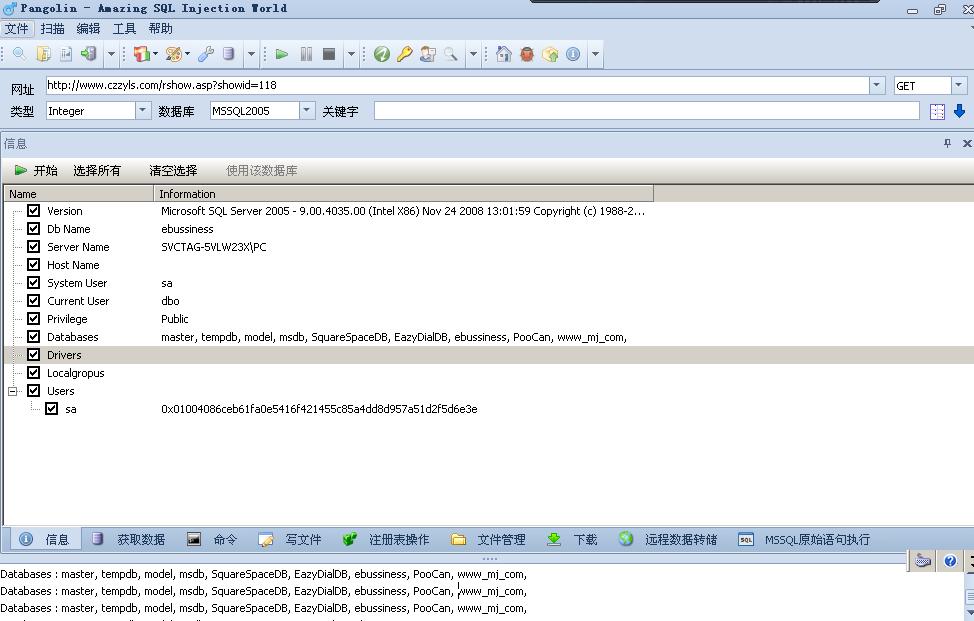Open the 帮助 menu
The image size is (974, 621).
(160, 29)
